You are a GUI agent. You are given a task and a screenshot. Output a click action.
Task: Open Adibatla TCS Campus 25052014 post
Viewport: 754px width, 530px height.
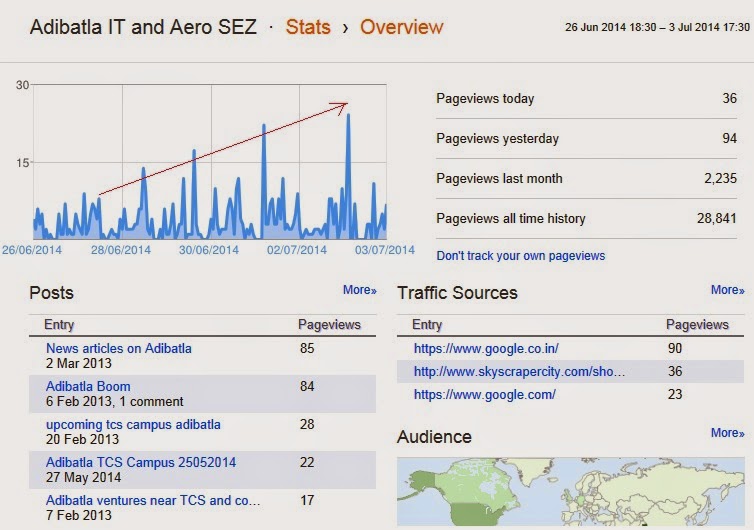[x=141, y=462]
